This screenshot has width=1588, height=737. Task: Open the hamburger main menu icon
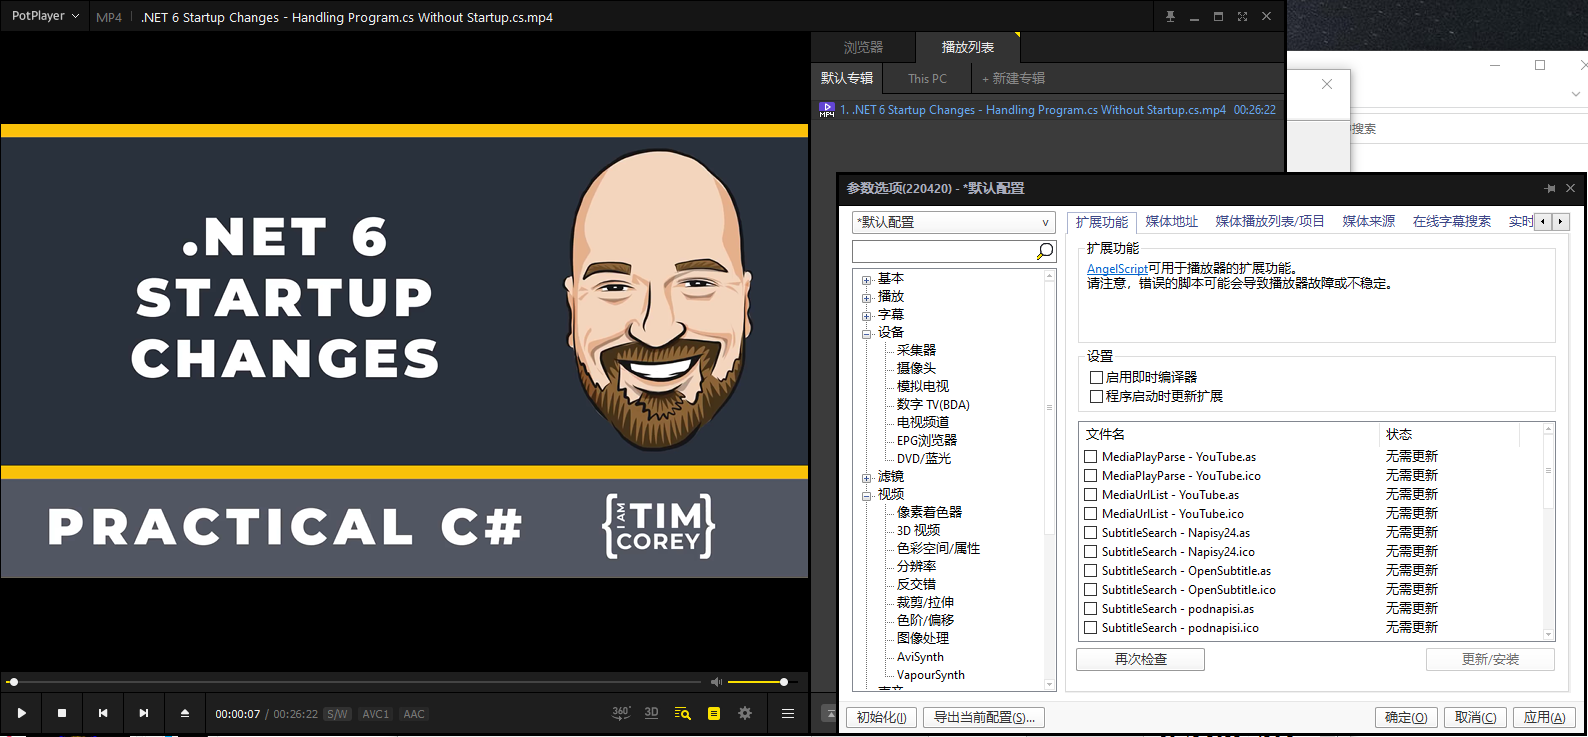pyautogui.click(x=788, y=713)
